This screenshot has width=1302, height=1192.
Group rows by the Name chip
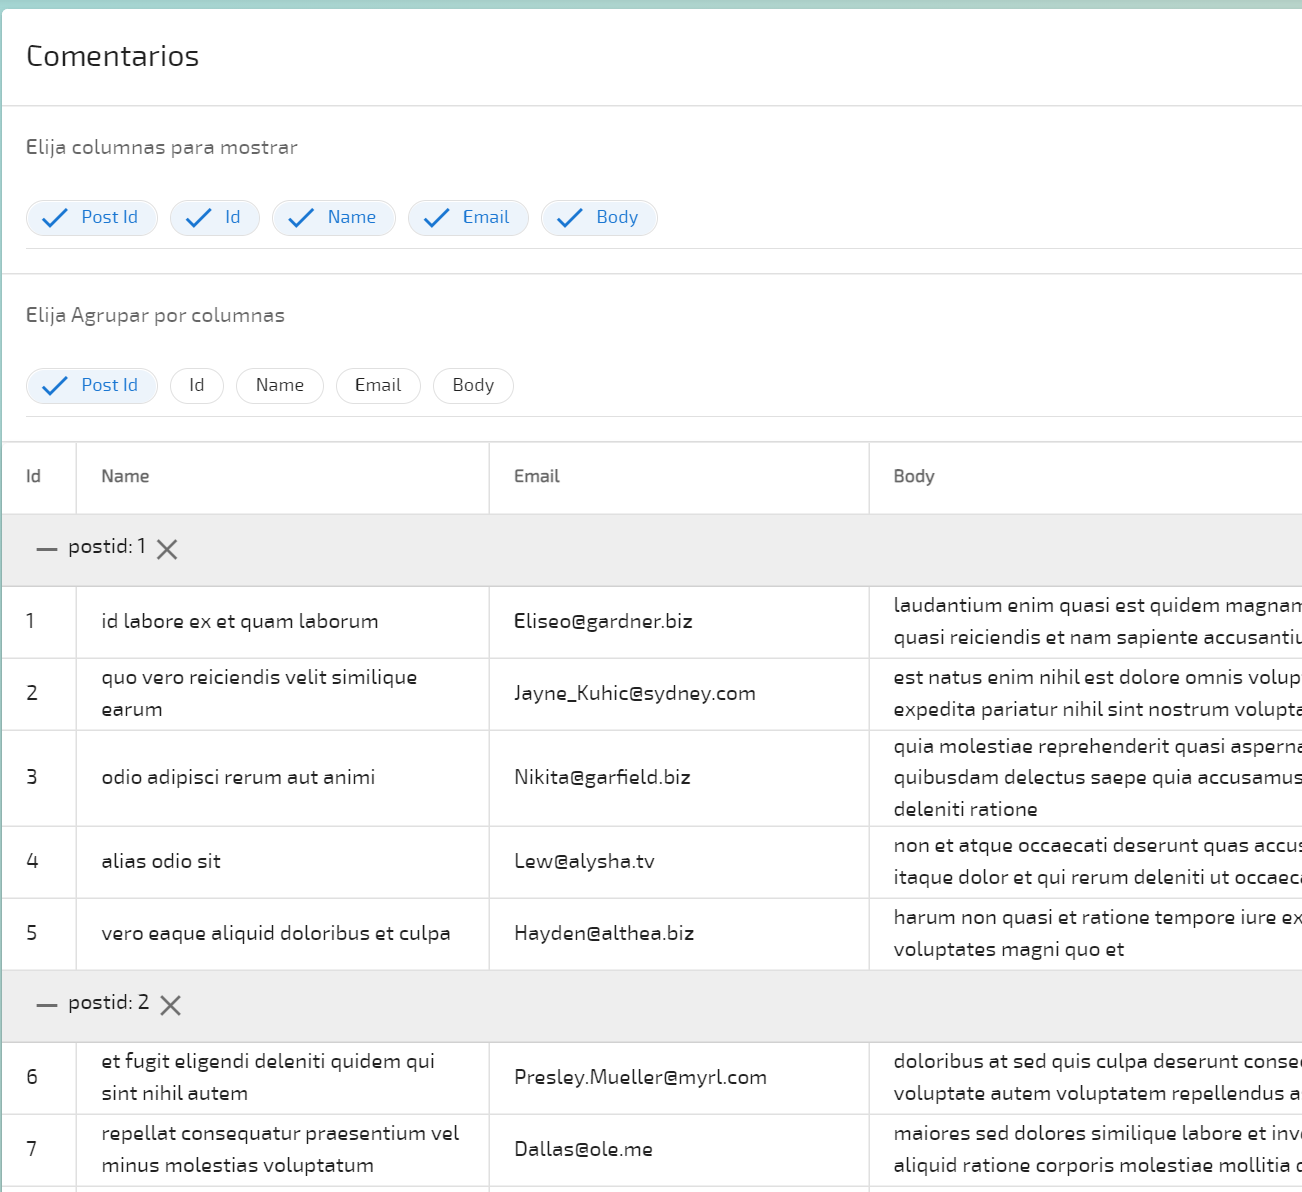(x=280, y=386)
